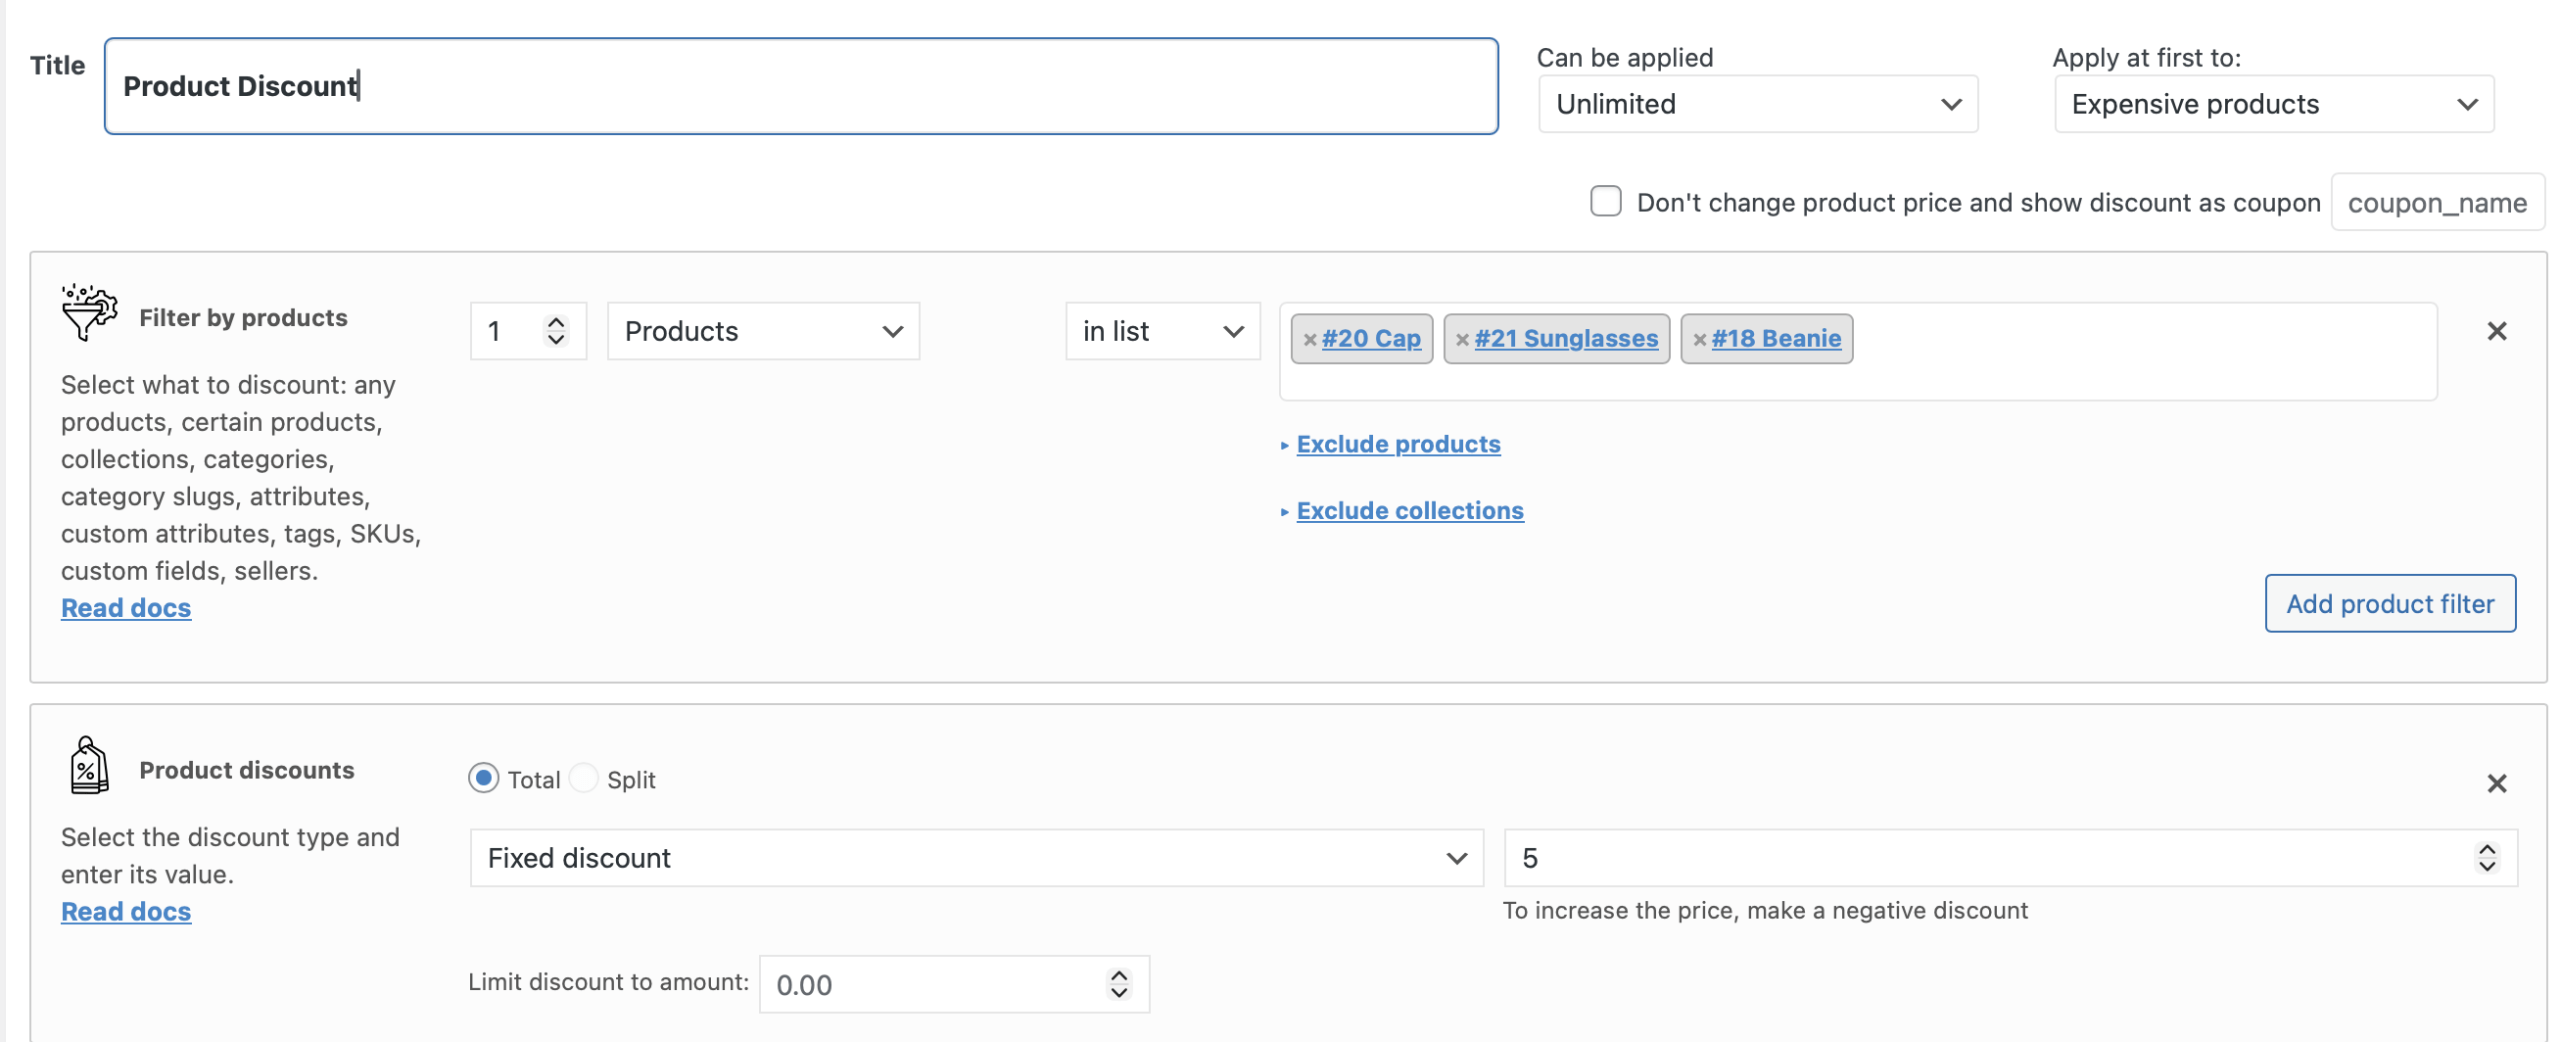Image resolution: width=2560 pixels, height=1042 pixels.
Task: Expand the Exclude collections section
Action: (1409, 511)
